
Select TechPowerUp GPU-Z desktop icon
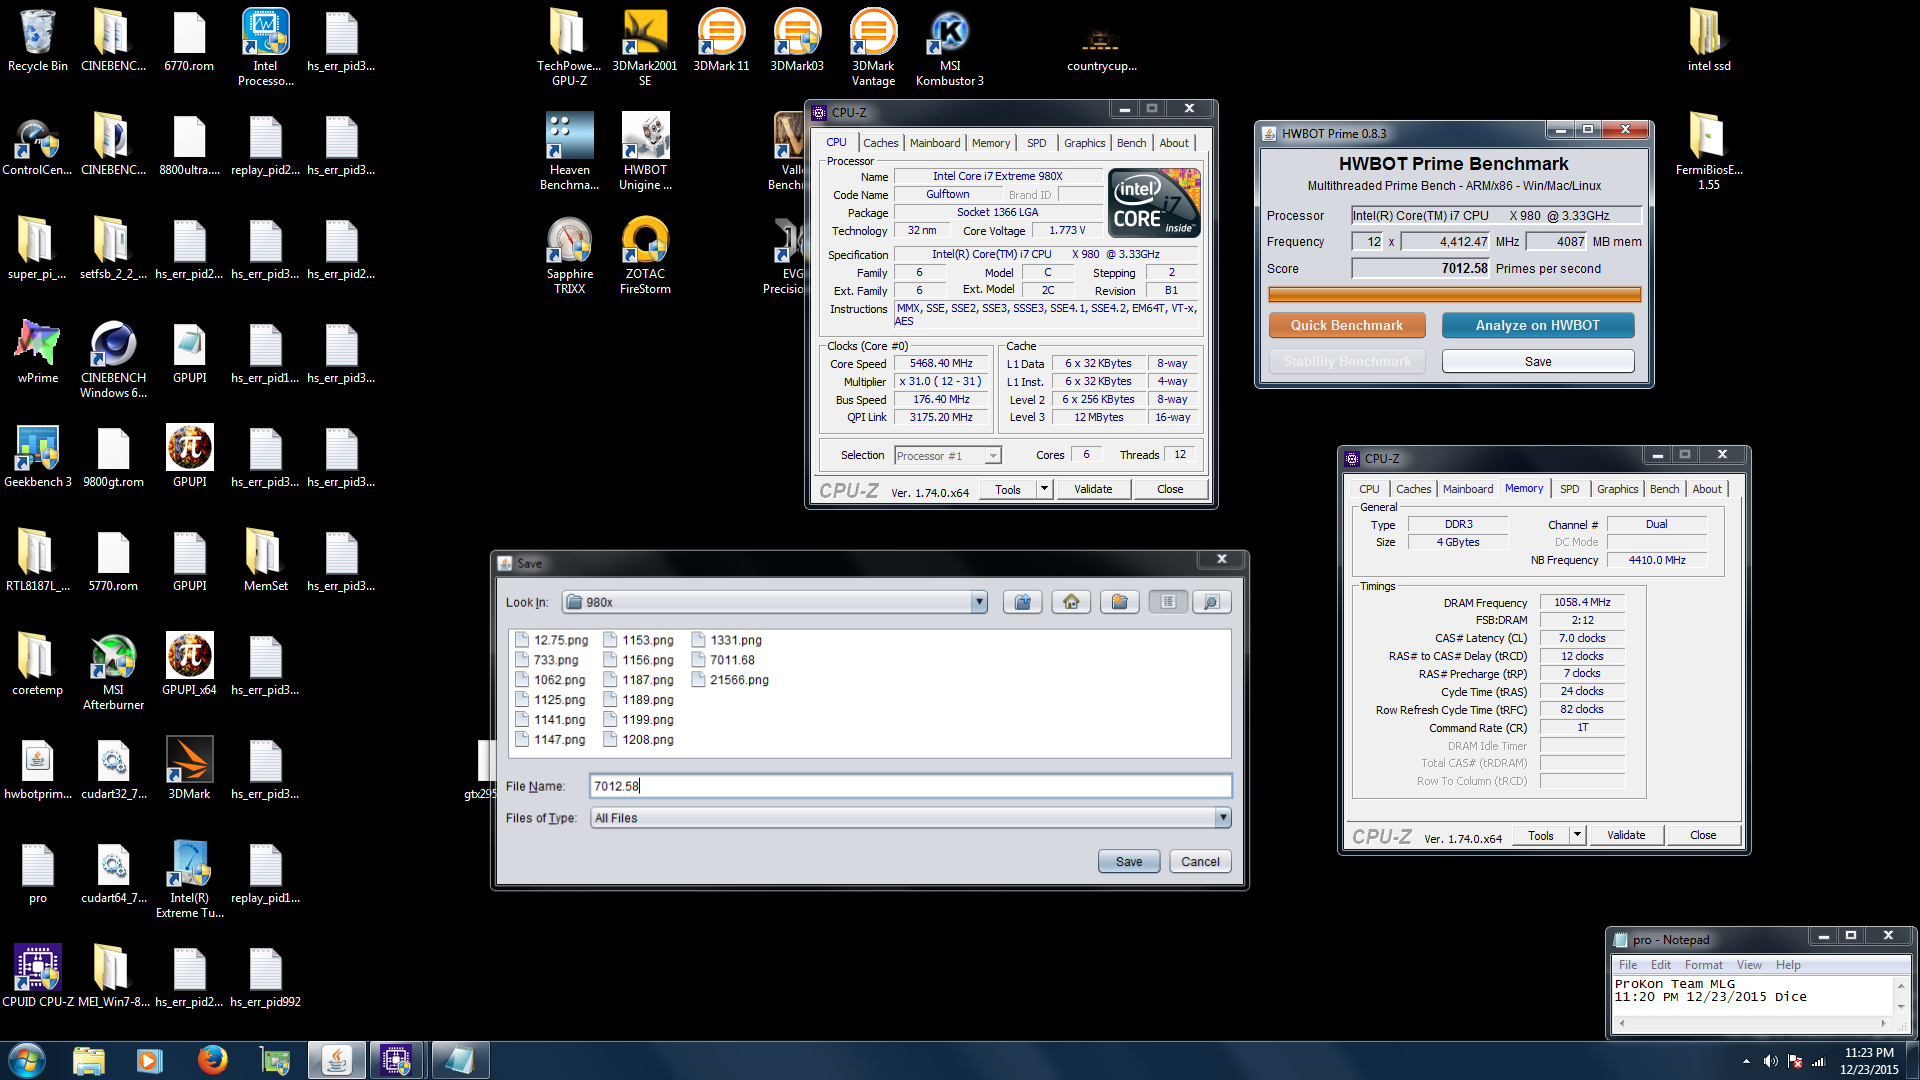[569, 48]
